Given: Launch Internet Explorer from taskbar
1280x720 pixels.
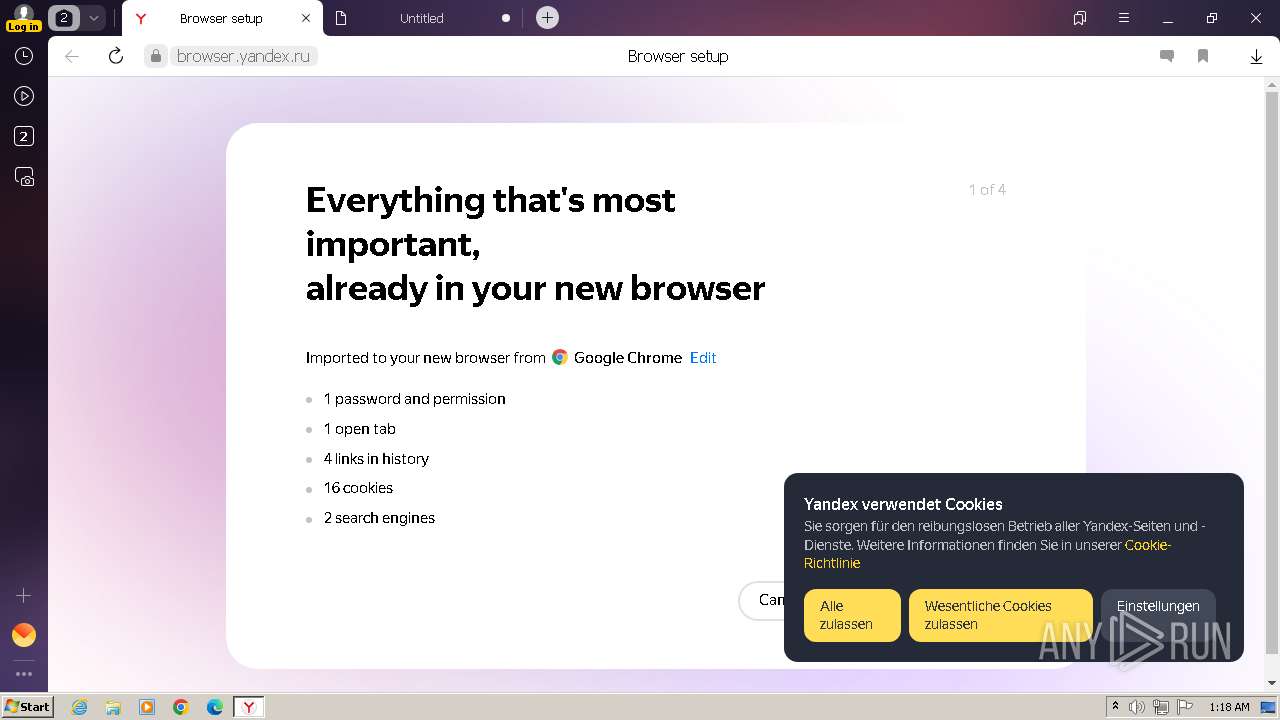Looking at the screenshot, I should tap(79, 707).
